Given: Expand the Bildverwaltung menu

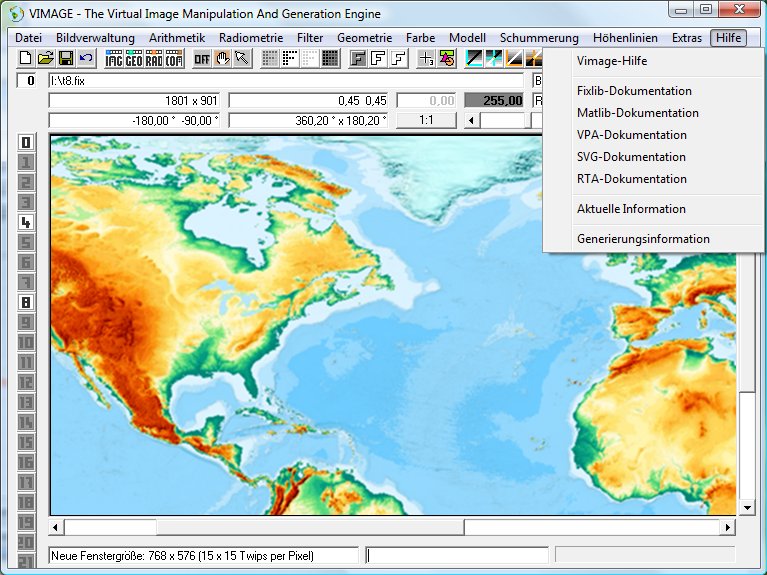Looking at the screenshot, I should pos(95,38).
